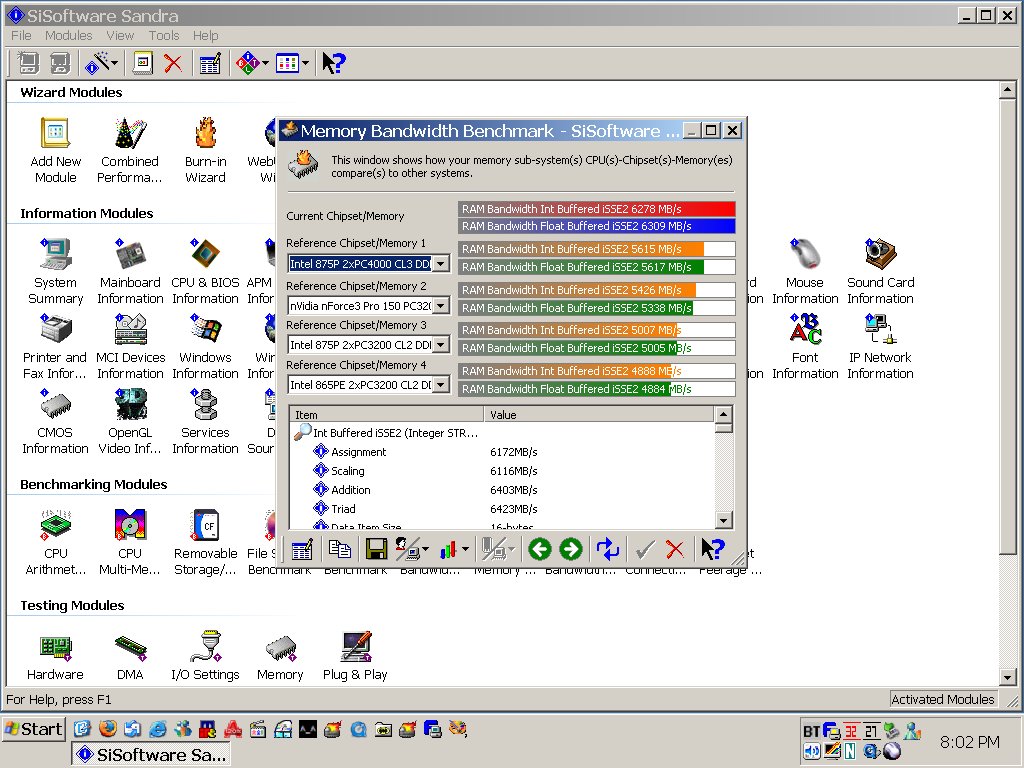Viewport: 1024px width, 768px height.
Task: Click the red Int Buffered 6278 MB/s bar
Action: click(x=596, y=209)
